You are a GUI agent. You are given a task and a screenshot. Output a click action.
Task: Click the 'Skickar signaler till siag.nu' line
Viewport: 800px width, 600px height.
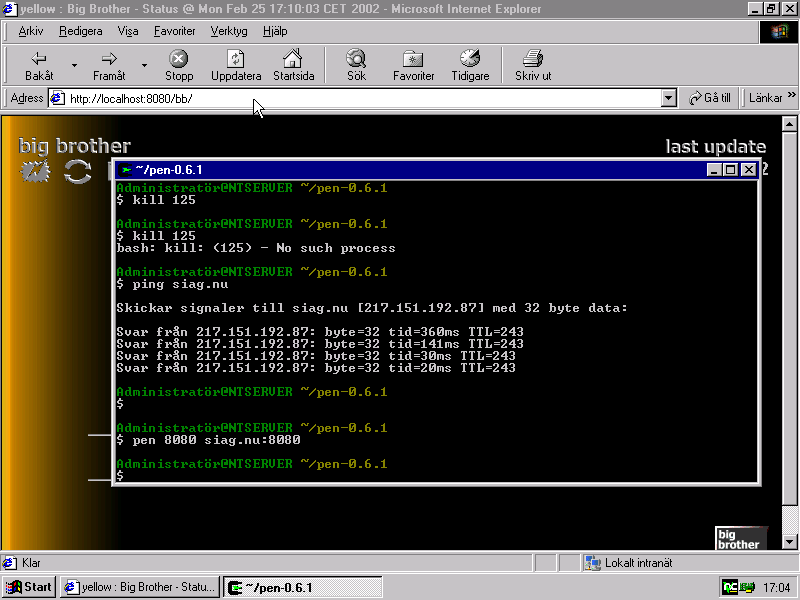pos(372,308)
